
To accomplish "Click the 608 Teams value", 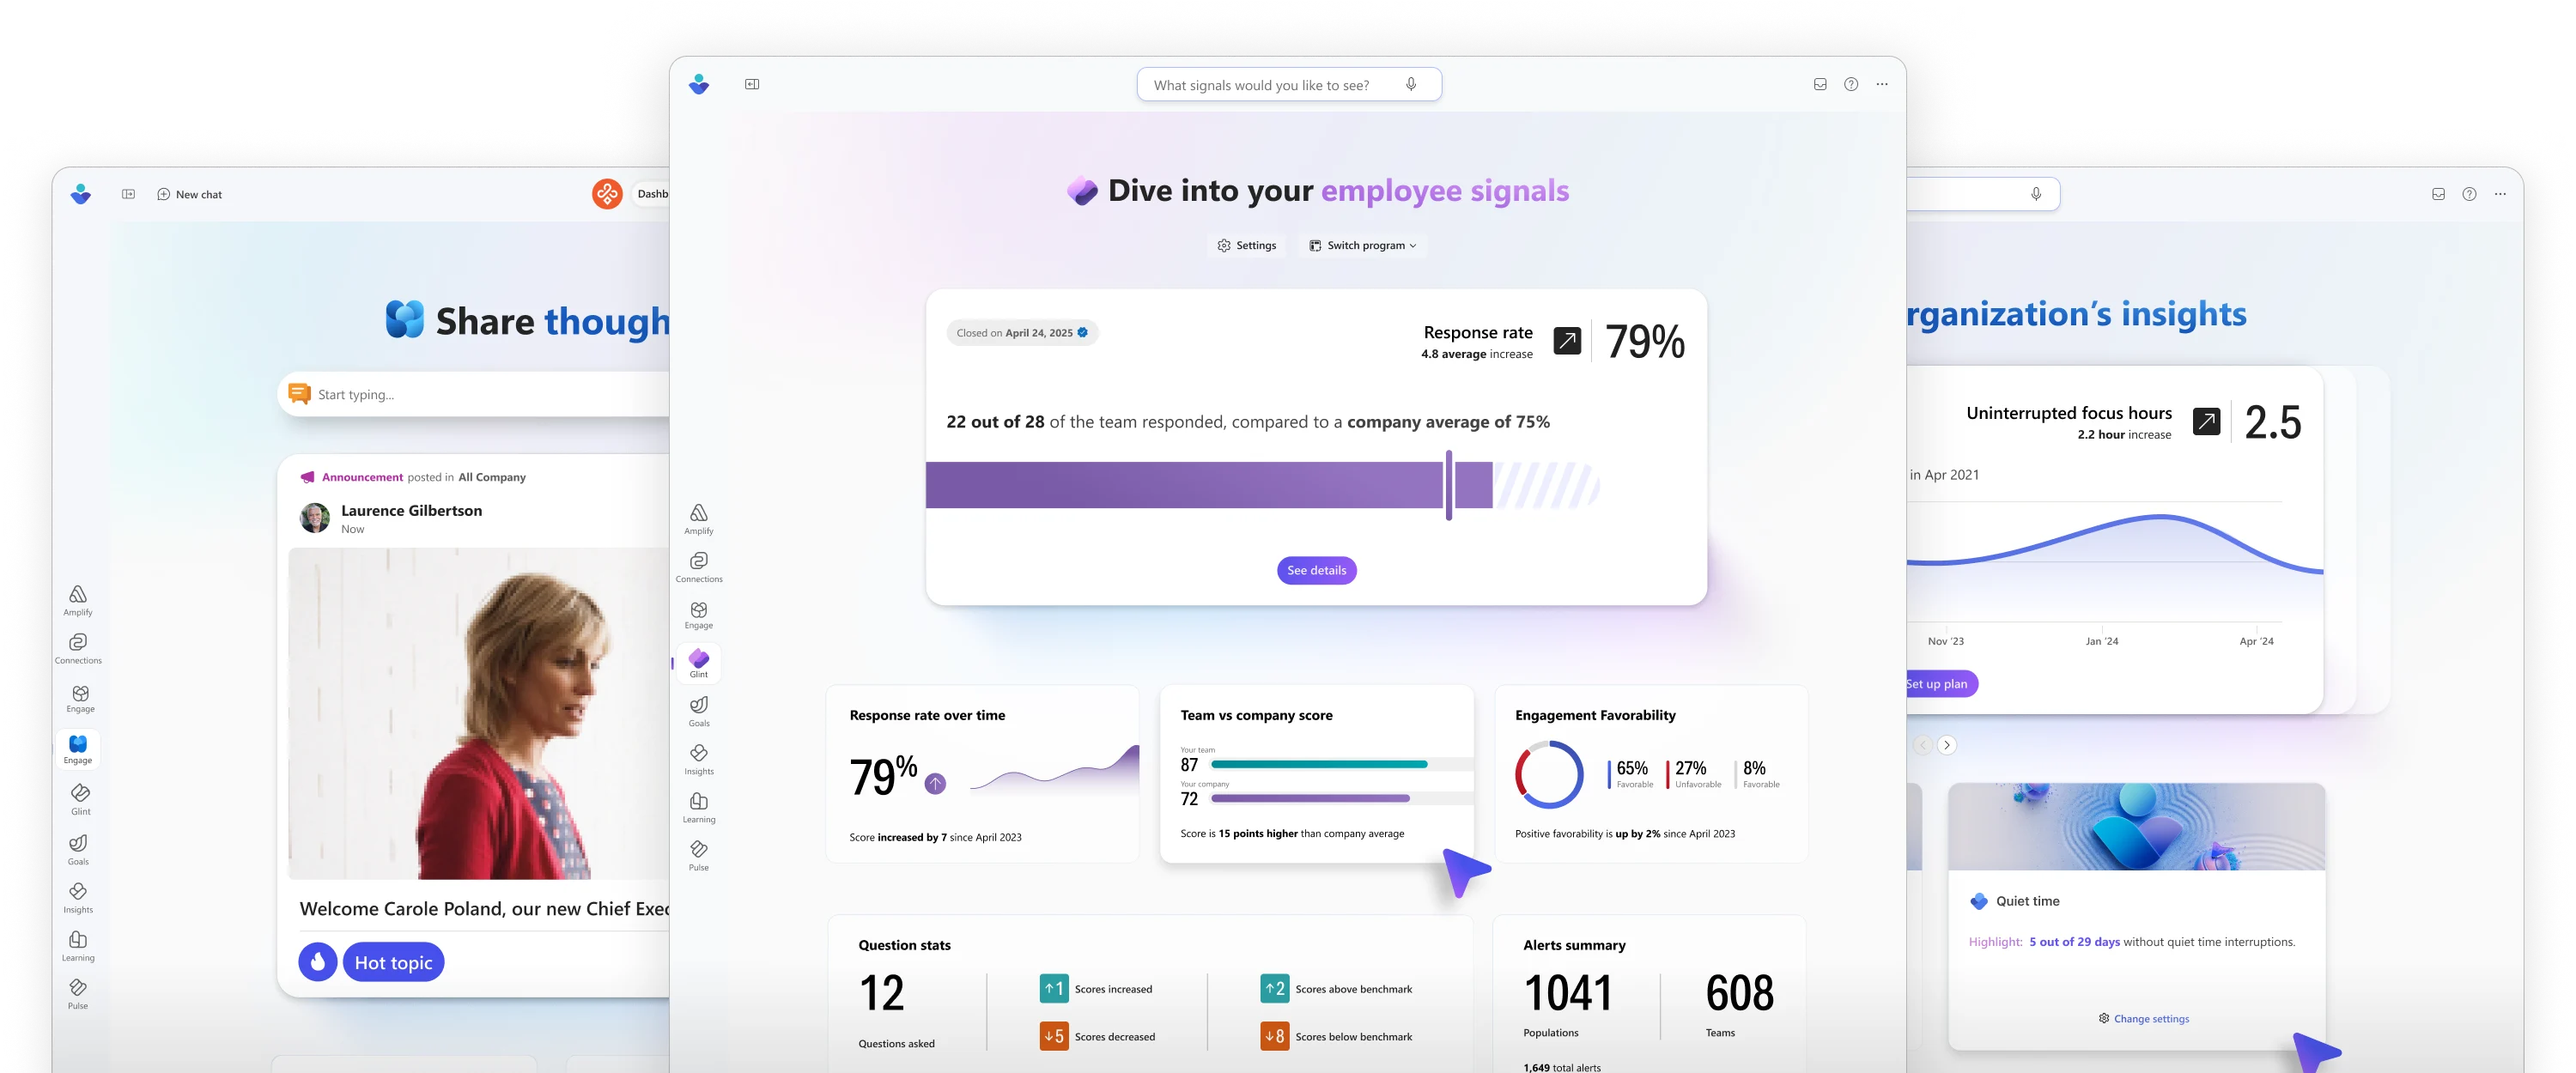I will coord(1740,993).
